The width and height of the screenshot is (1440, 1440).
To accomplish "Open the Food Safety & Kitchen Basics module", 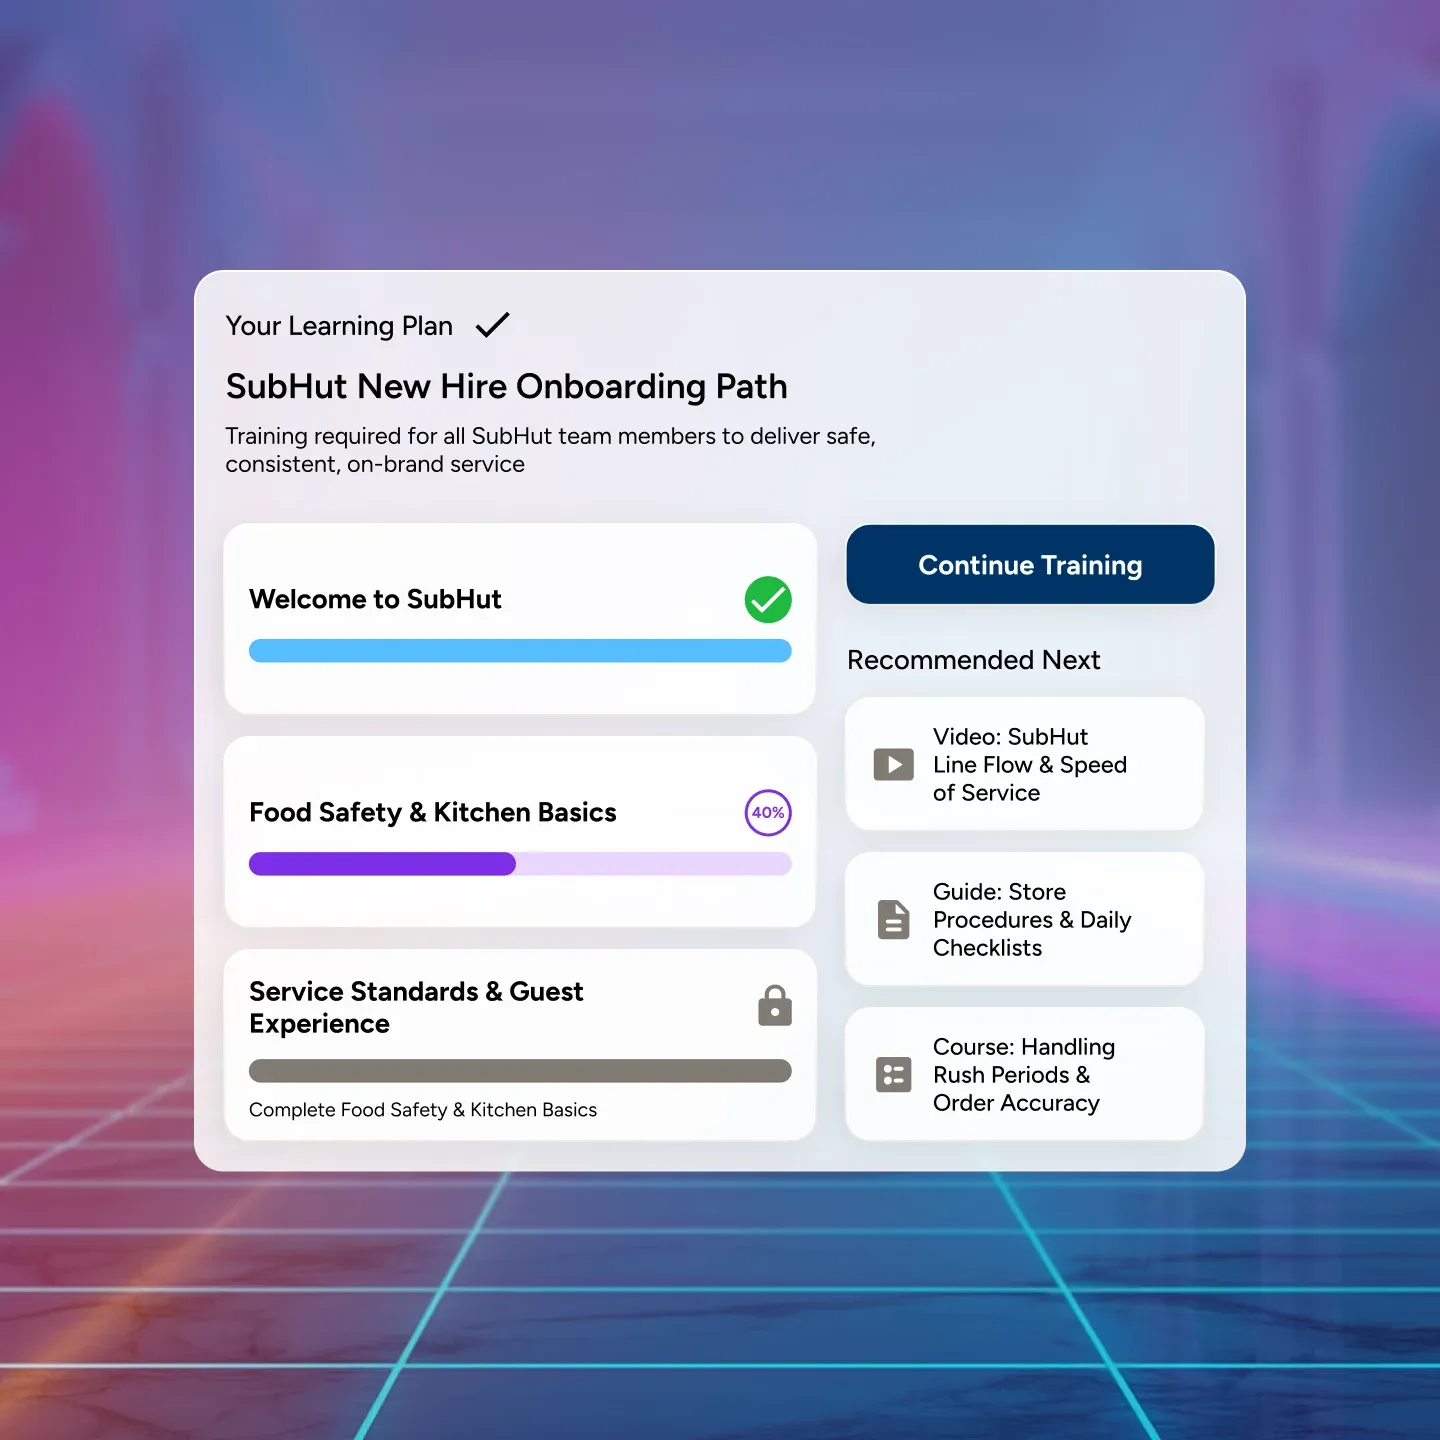I will pos(432,812).
